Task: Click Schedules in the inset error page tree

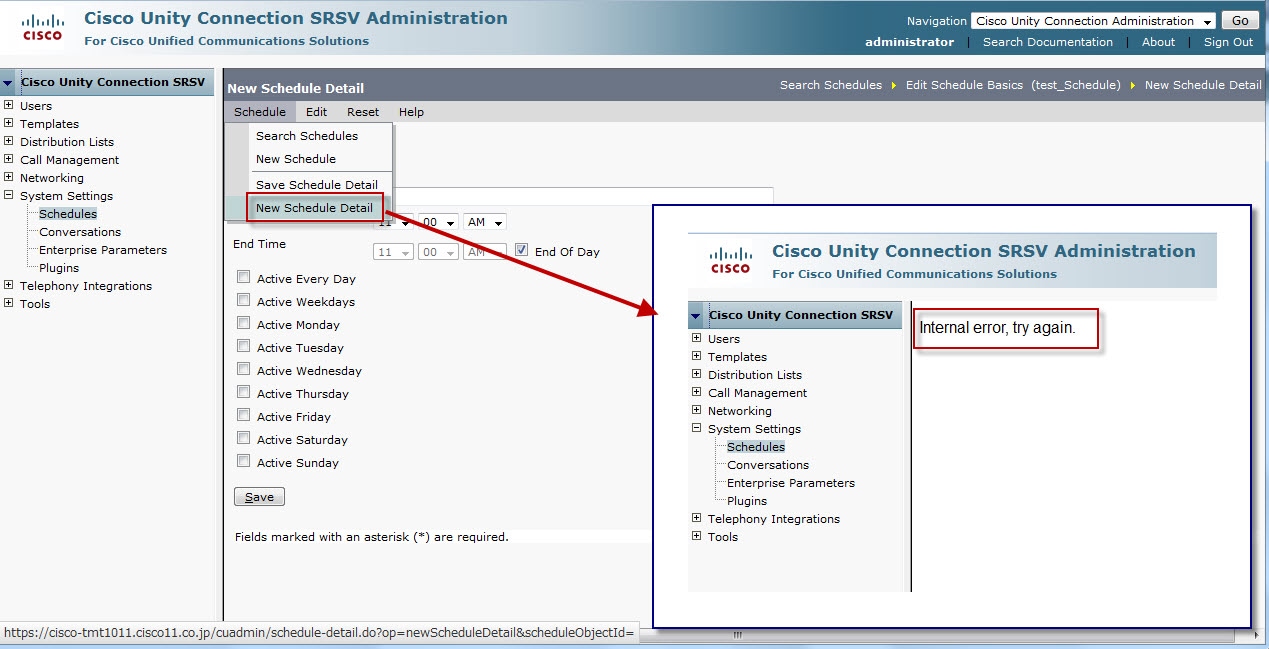Action: pyautogui.click(x=756, y=446)
